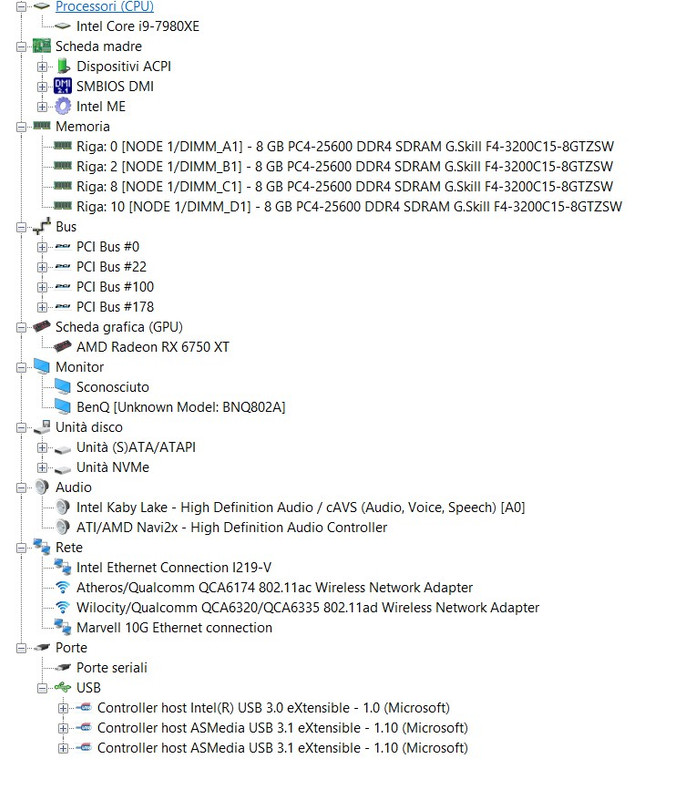The height and width of the screenshot is (800, 675).
Task: Collapse the Memoria section
Action: click(21, 127)
